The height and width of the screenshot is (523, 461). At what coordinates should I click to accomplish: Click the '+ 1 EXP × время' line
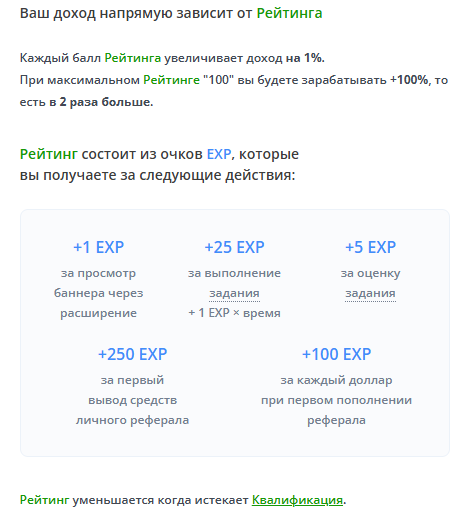[235, 313]
